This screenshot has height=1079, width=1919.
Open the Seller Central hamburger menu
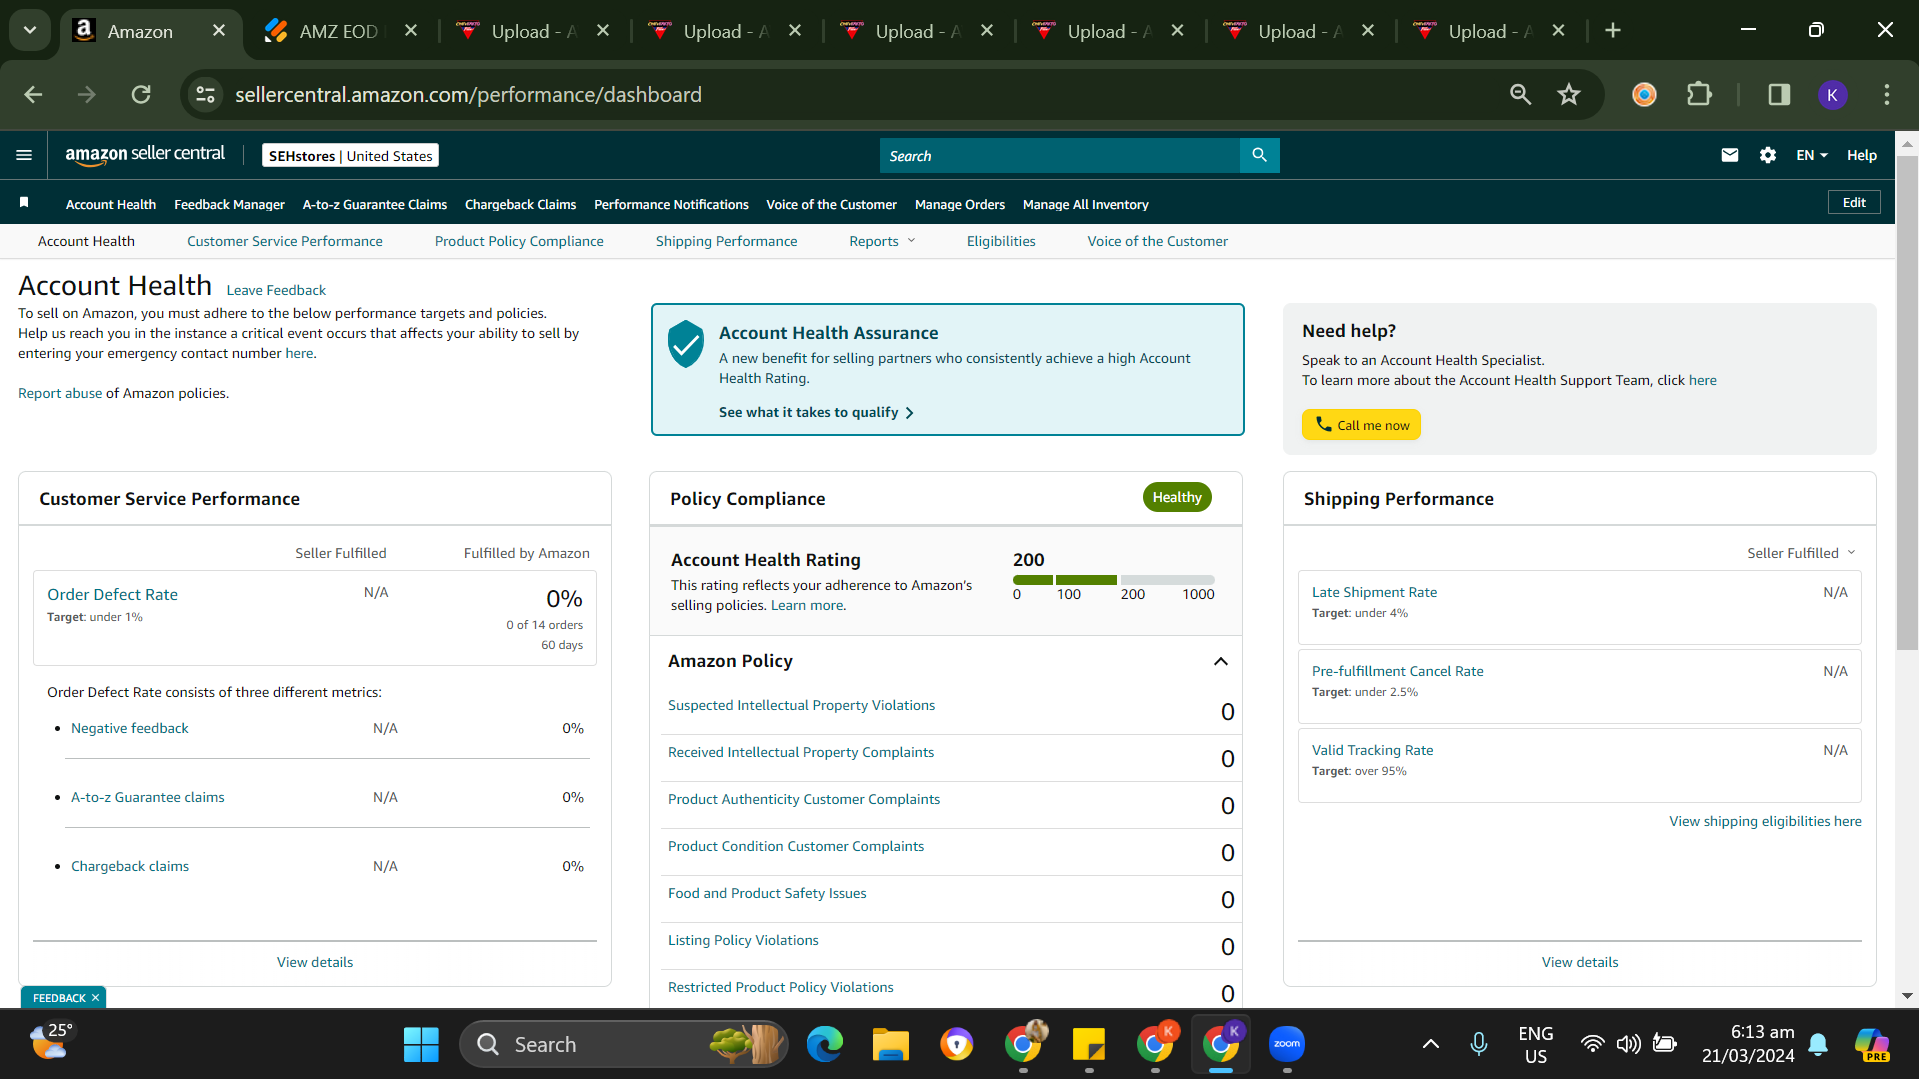pos(24,155)
